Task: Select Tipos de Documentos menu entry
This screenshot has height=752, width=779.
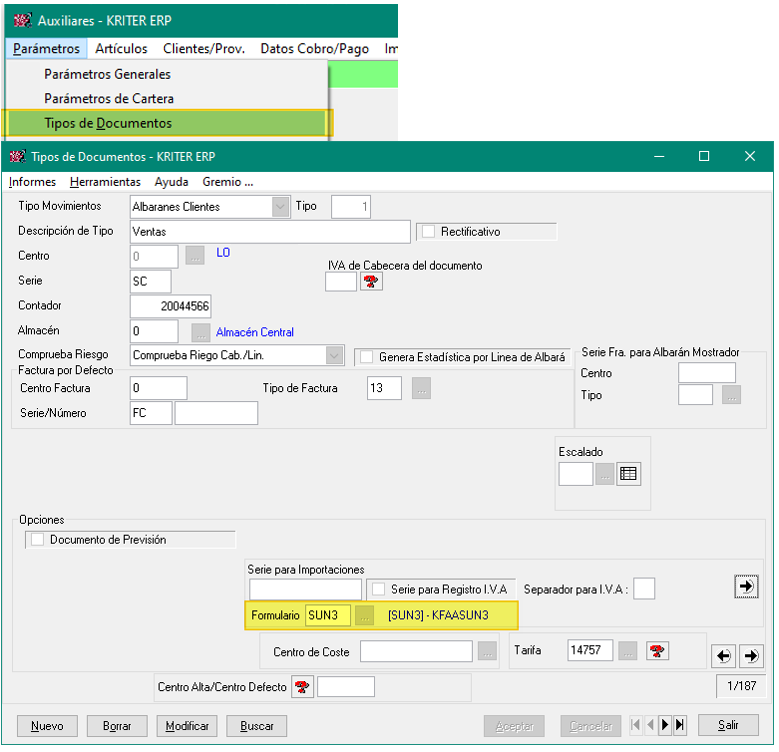Action: tap(108, 123)
